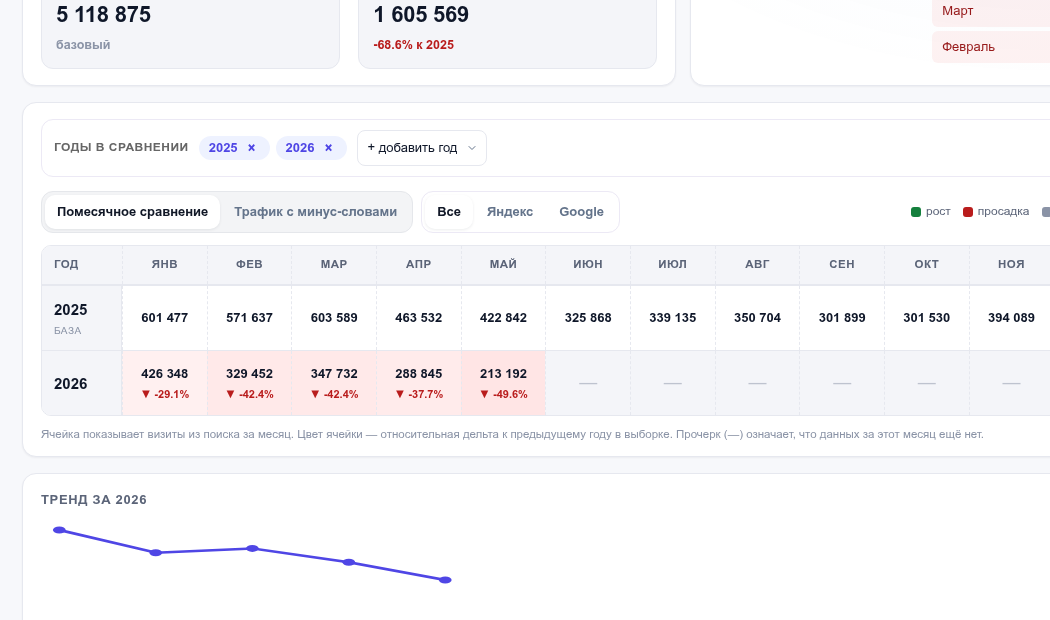Click the СЕН column header
1050x620 pixels.
coord(842,264)
